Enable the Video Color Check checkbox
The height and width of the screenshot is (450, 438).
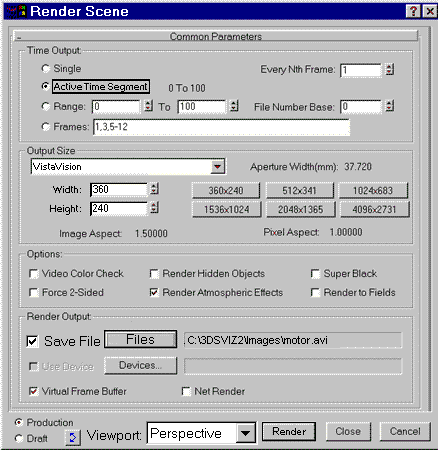(x=33, y=274)
